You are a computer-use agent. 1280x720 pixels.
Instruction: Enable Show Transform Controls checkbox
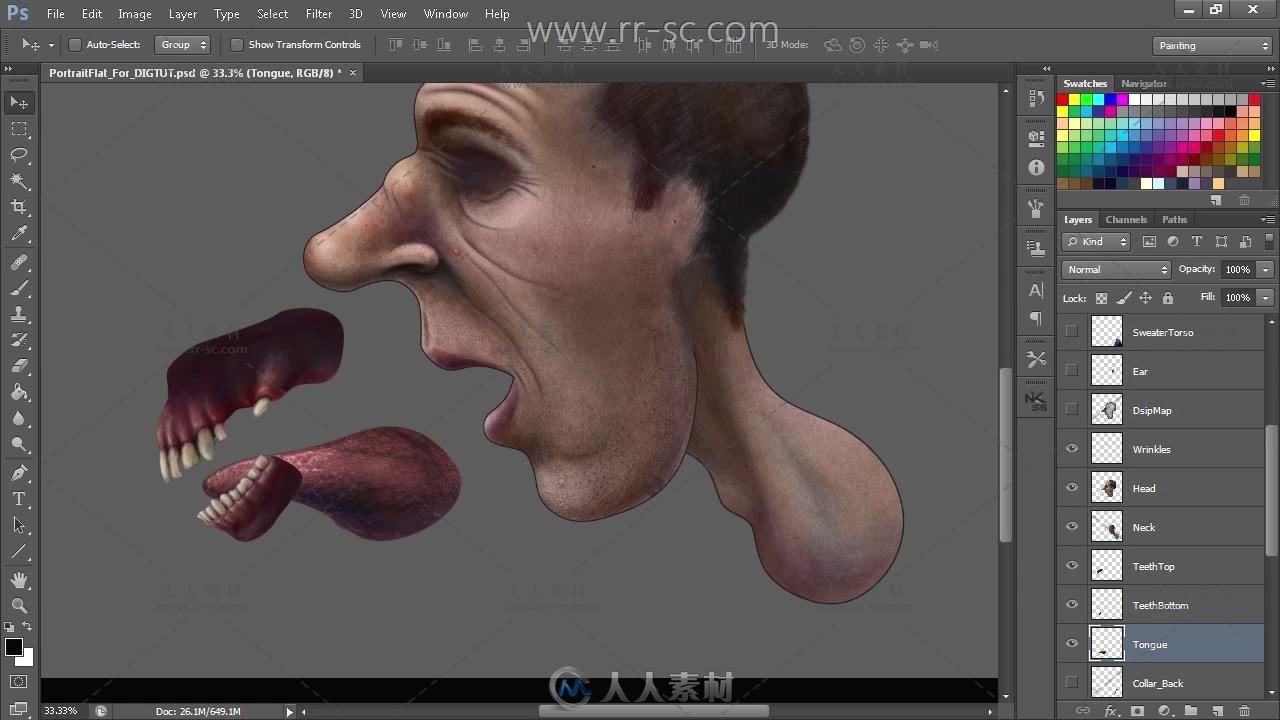[237, 45]
